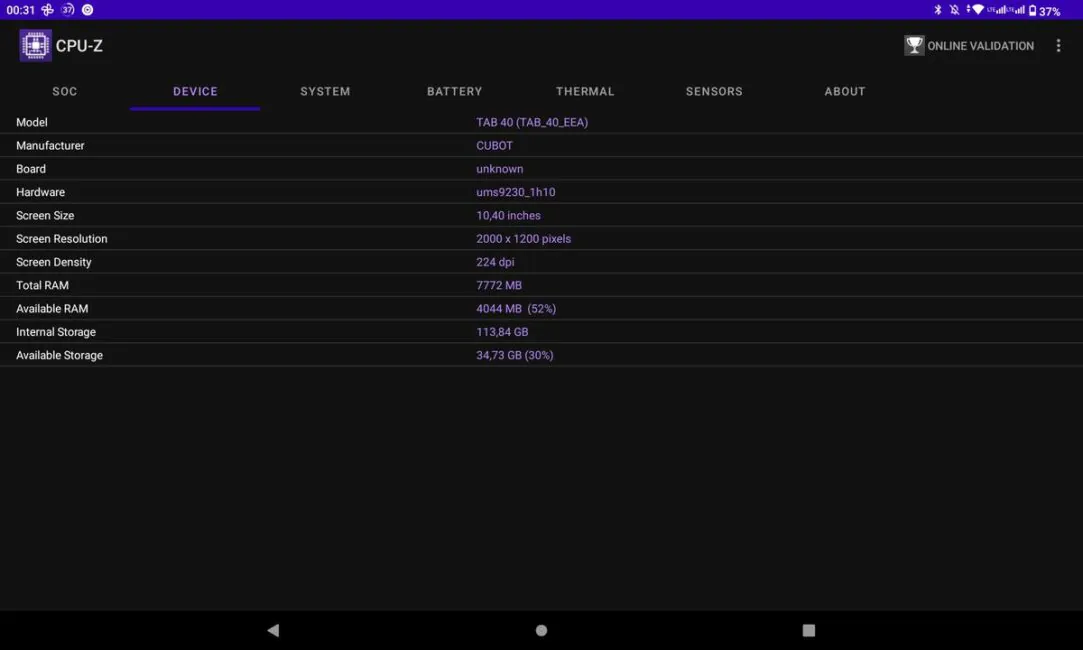Image resolution: width=1083 pixels, height=650 pixels.
Task: Click available storage value 34,73 GB (30%)
Action: (515, 355)
